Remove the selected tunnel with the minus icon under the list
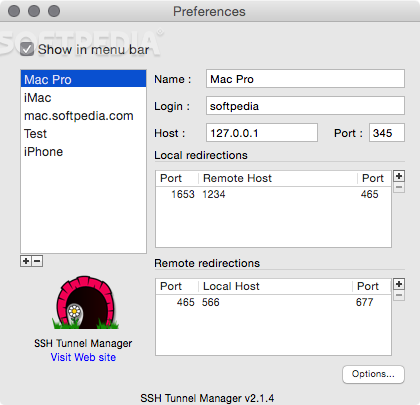420x405 pixels. pyautogui.click(x=37, y=261)
